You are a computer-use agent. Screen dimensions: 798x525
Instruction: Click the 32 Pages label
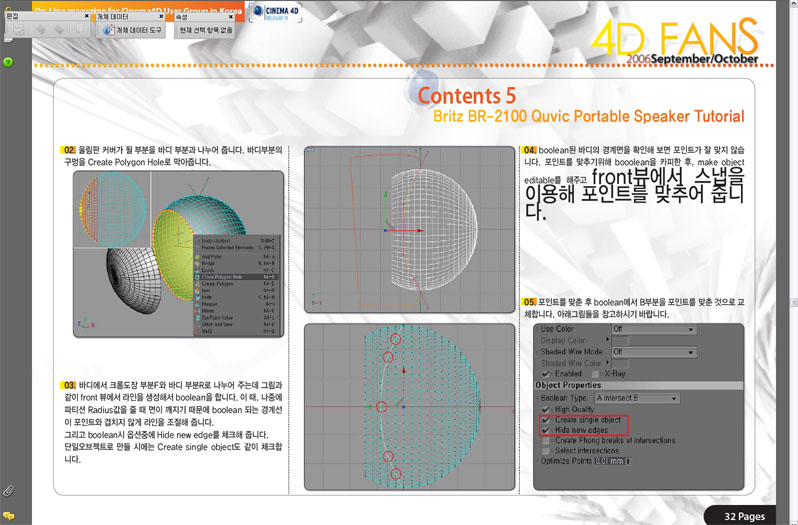coord(744,516)
